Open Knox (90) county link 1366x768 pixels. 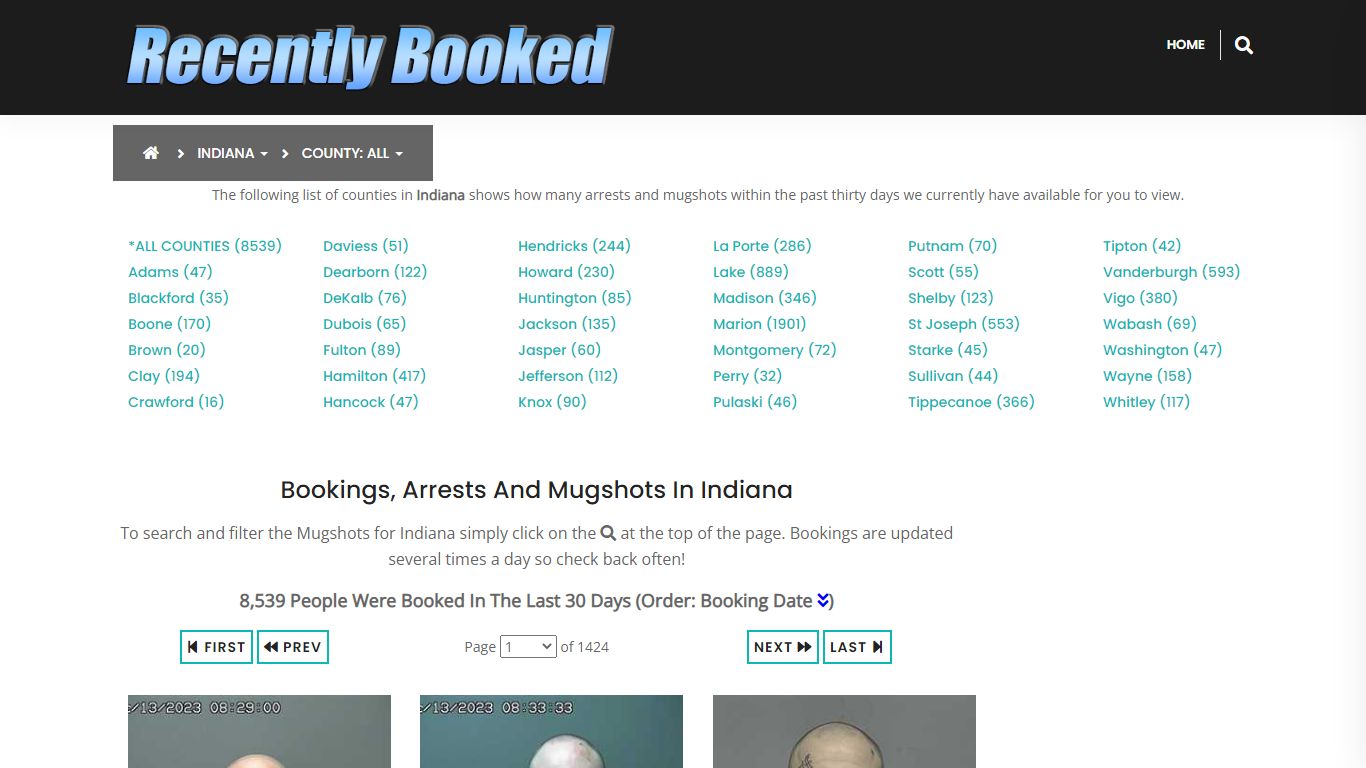(552, 402)
